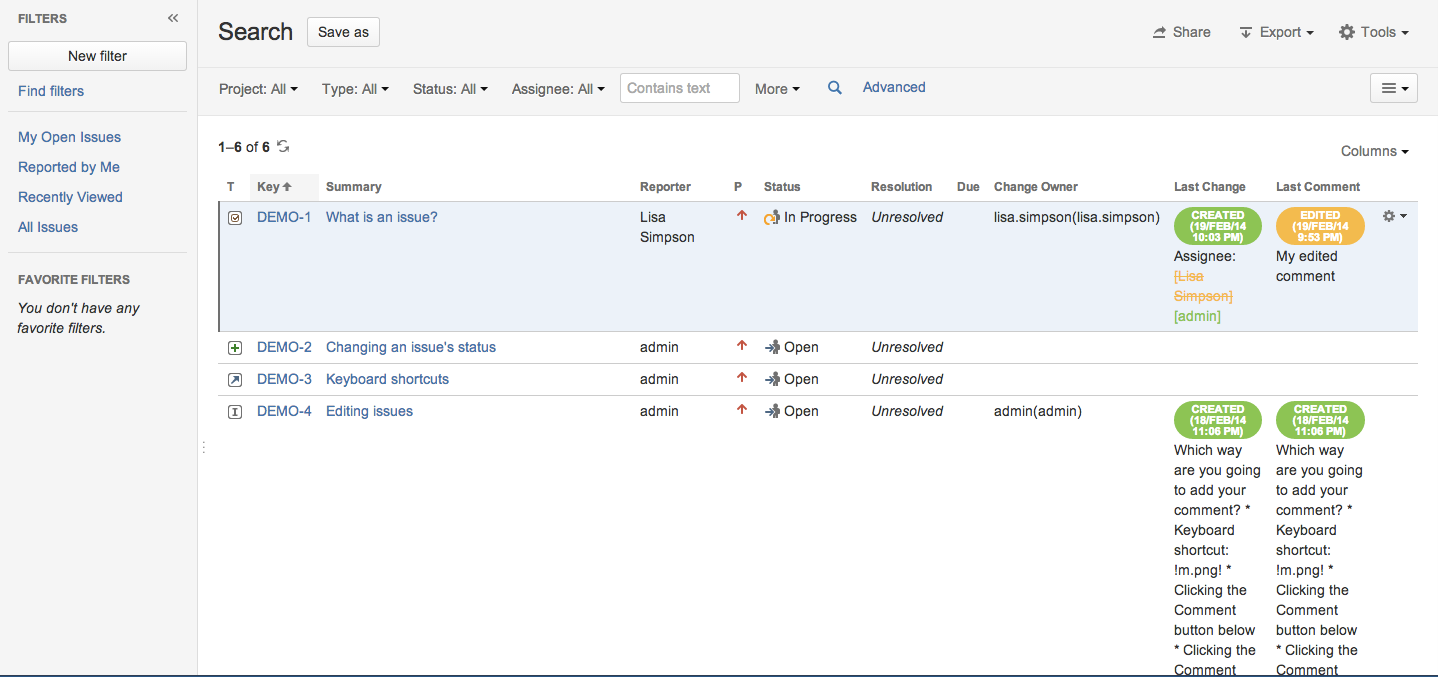Sort by the Due column header

968,187
